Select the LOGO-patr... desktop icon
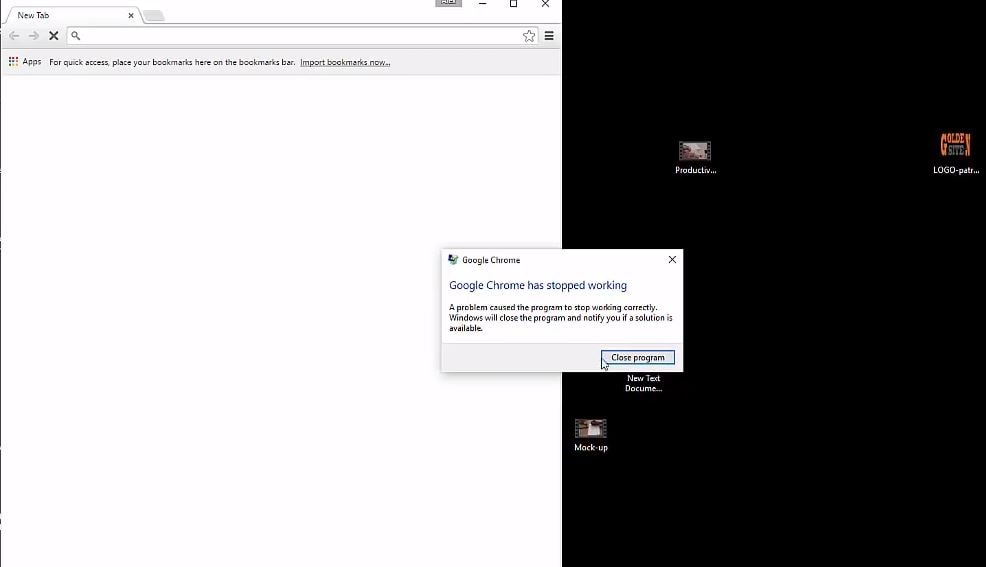 click(x=956, y=153)
